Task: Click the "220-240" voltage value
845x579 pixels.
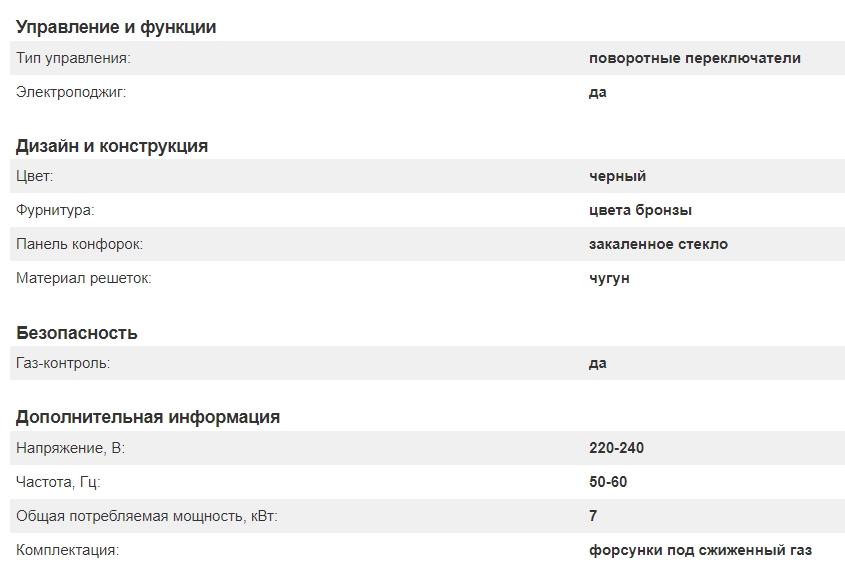Action: click(616, 448)
